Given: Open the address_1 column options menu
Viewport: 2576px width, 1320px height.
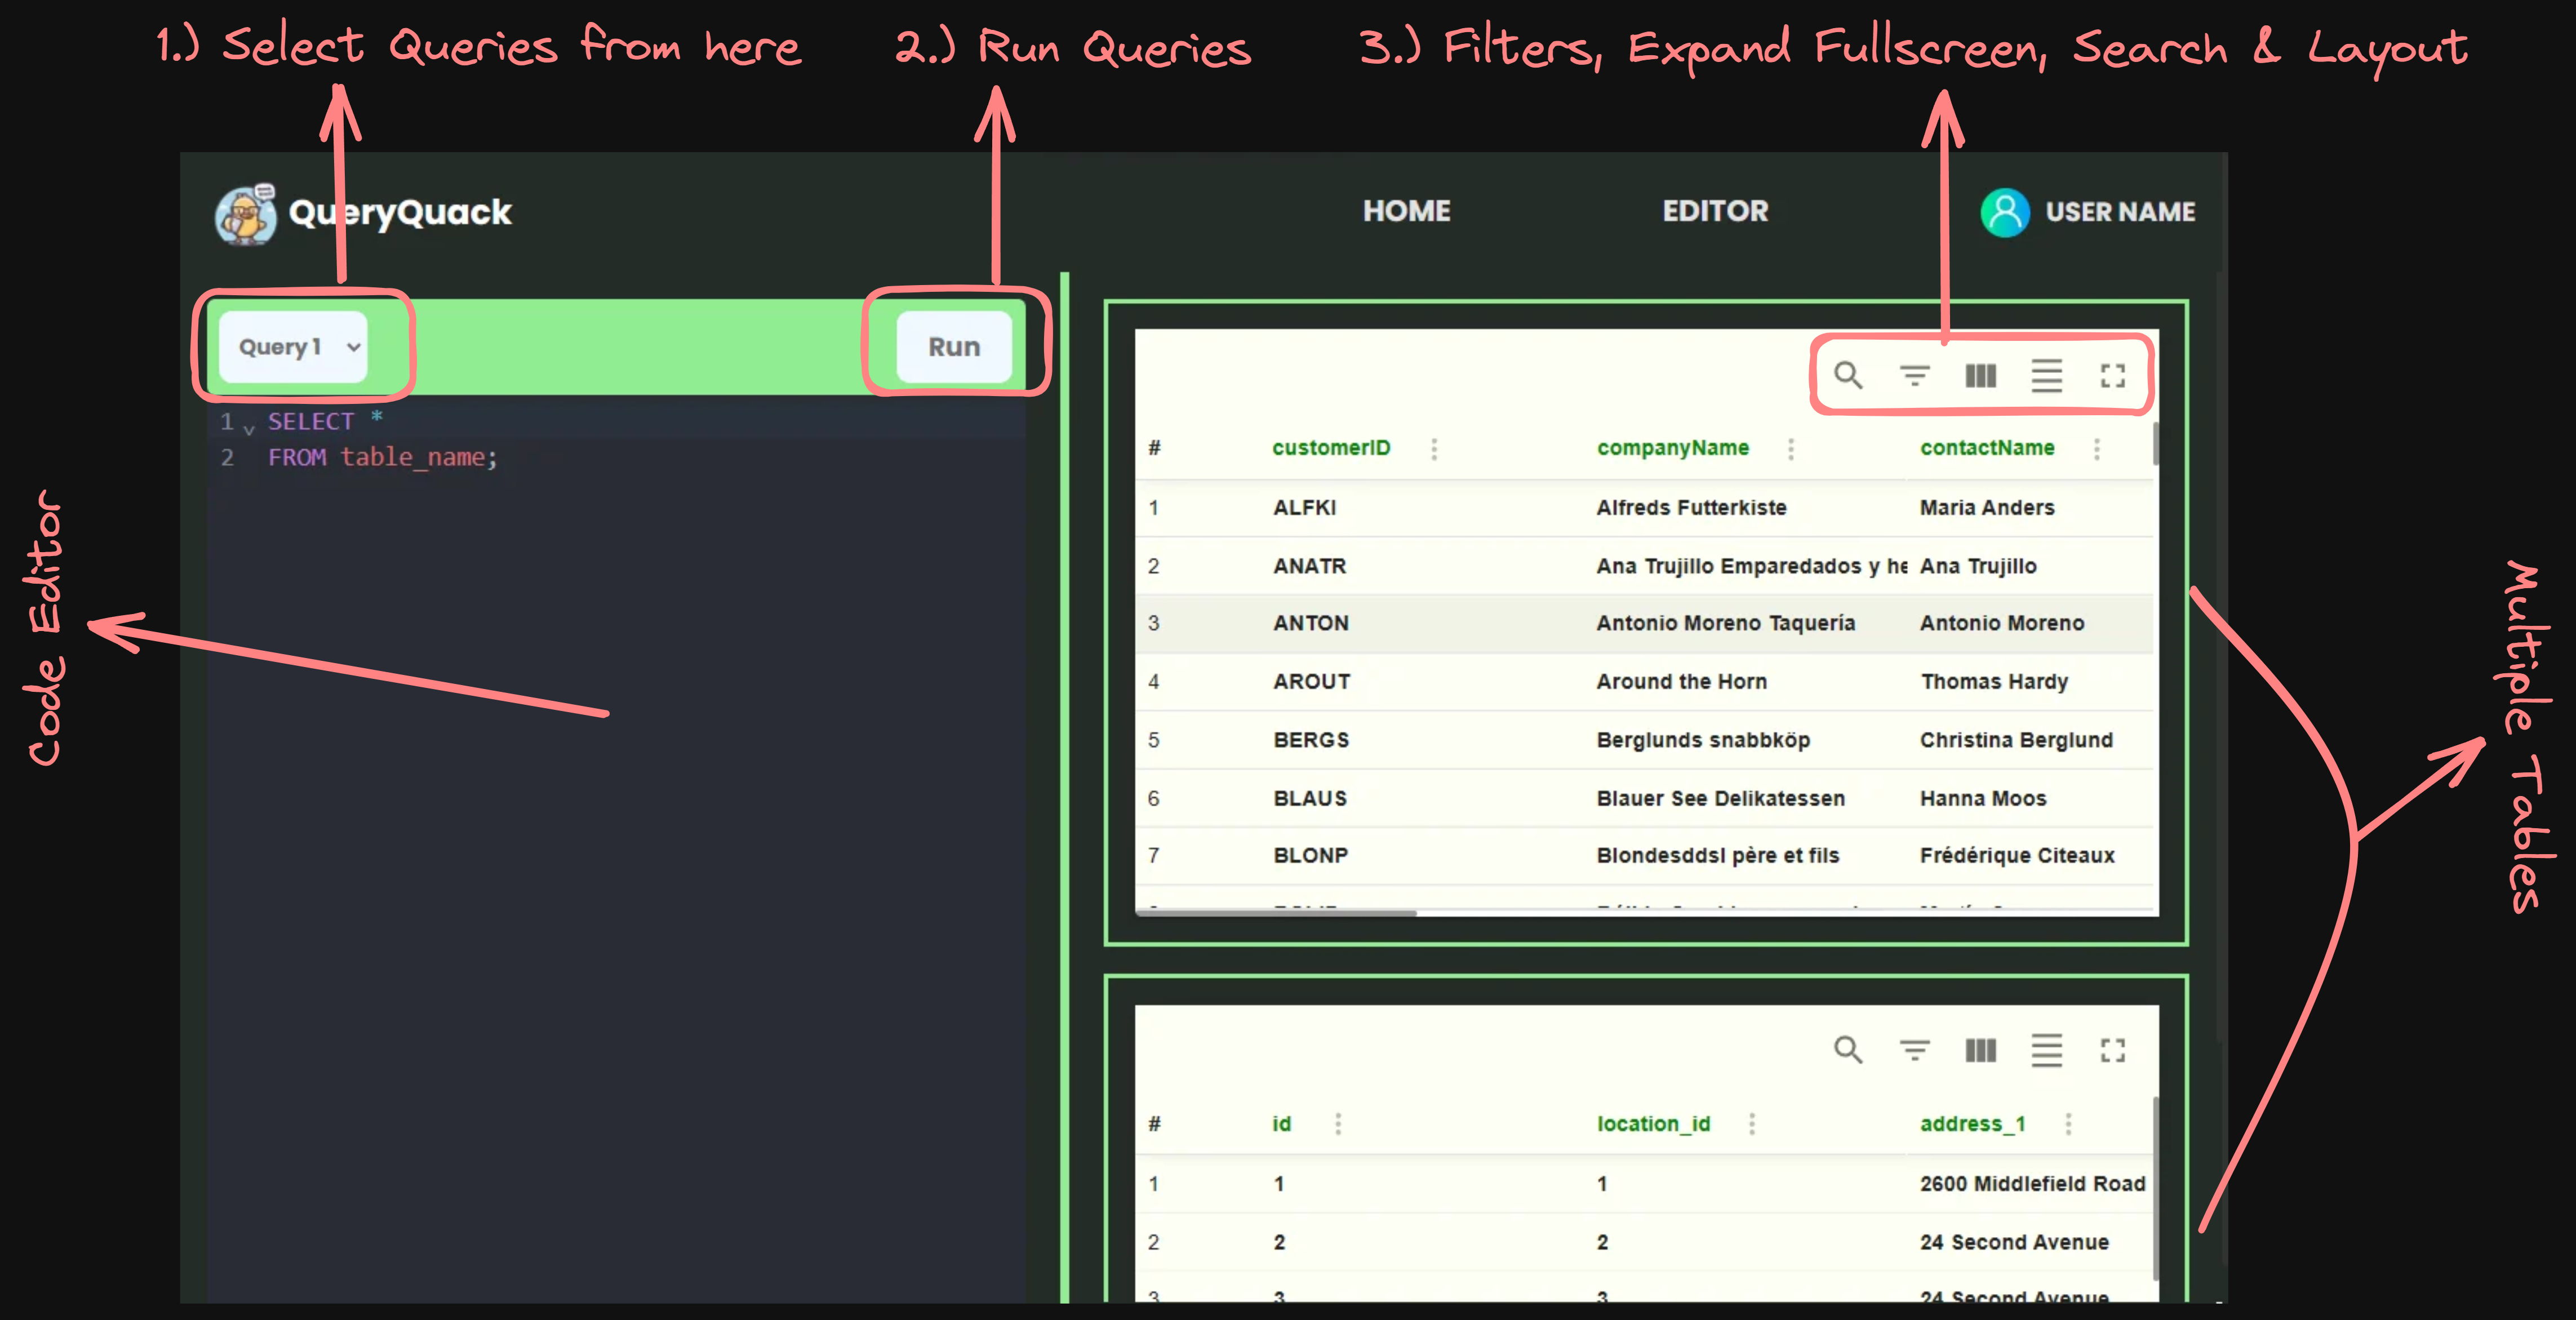Looking at the screenshot, I should coord(2068,1124).
